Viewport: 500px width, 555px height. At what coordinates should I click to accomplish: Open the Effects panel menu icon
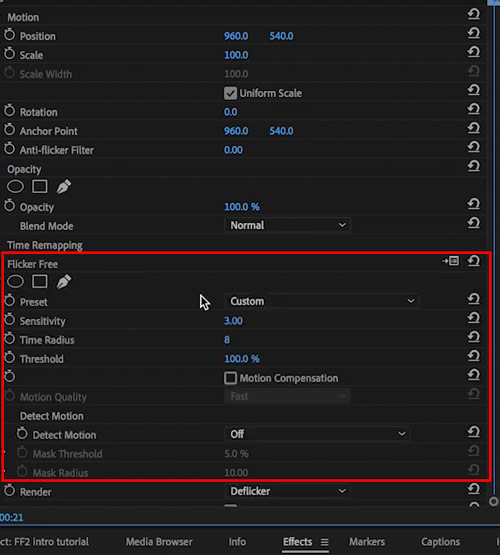coord(324,542)
